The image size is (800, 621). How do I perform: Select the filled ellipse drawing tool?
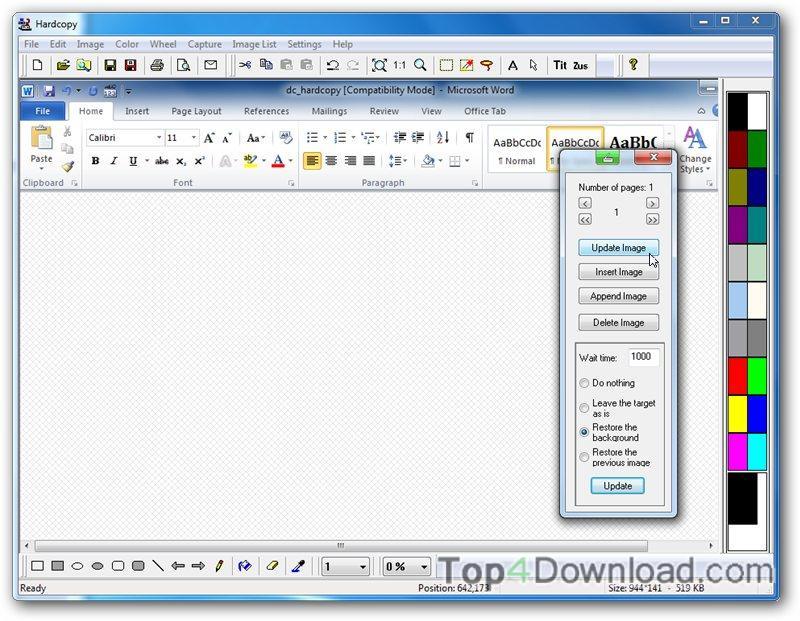click(97, 567)
